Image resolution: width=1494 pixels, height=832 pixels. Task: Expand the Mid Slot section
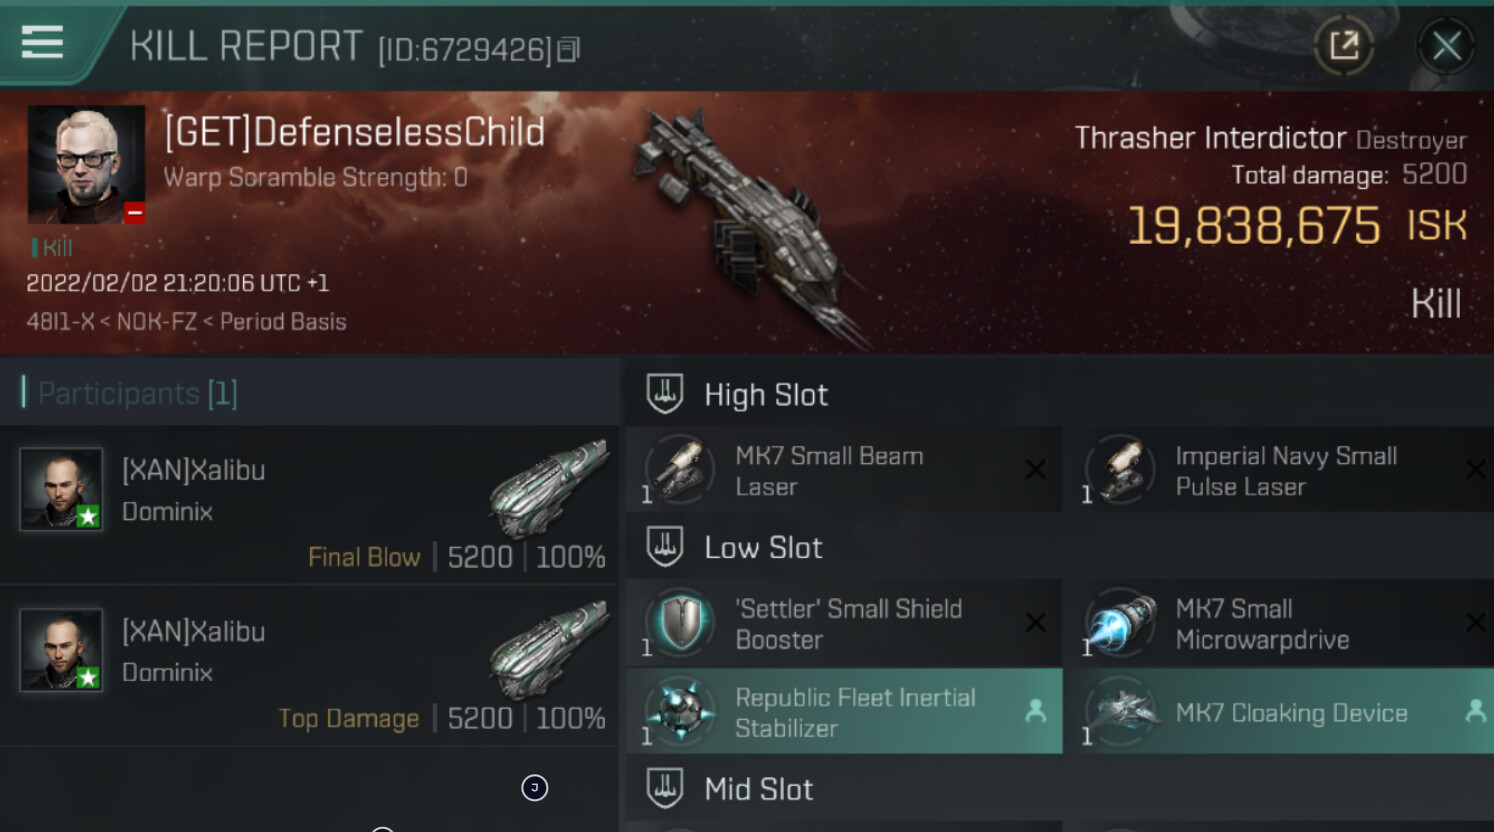coord(759,790)
